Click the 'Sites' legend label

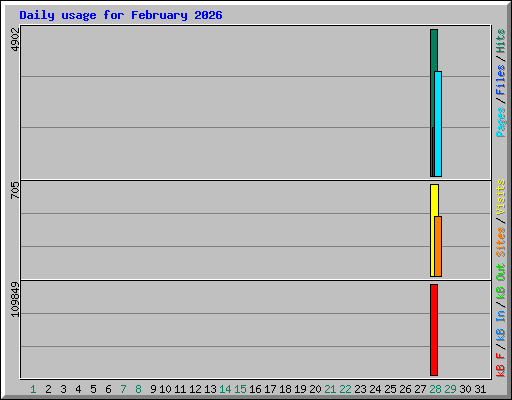tap(501, 242)
